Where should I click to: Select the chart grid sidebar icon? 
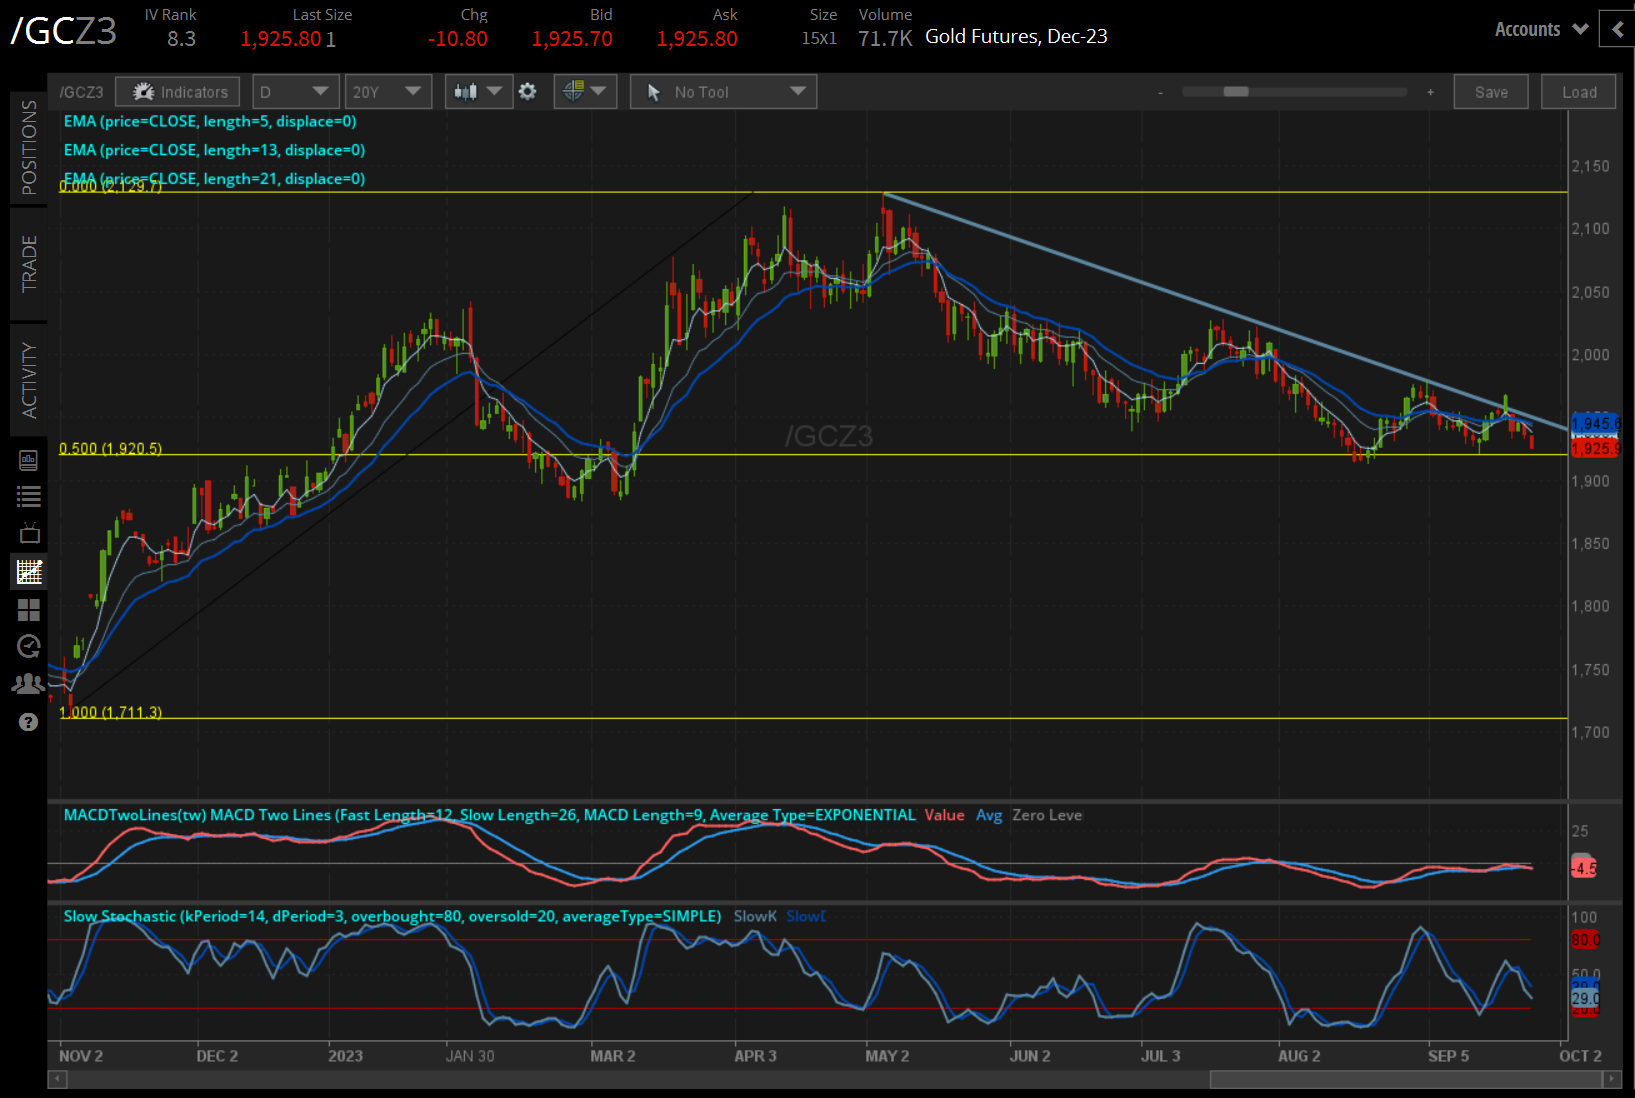pyautogui.click(x=29, y=572)
